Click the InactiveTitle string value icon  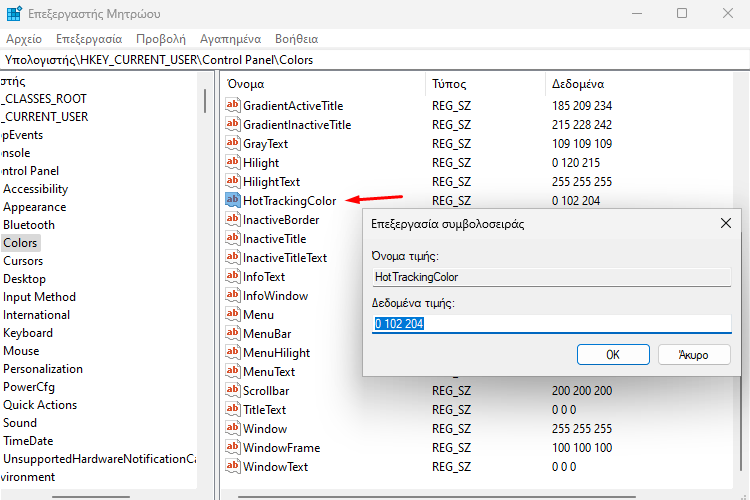[x=232, y=238]
